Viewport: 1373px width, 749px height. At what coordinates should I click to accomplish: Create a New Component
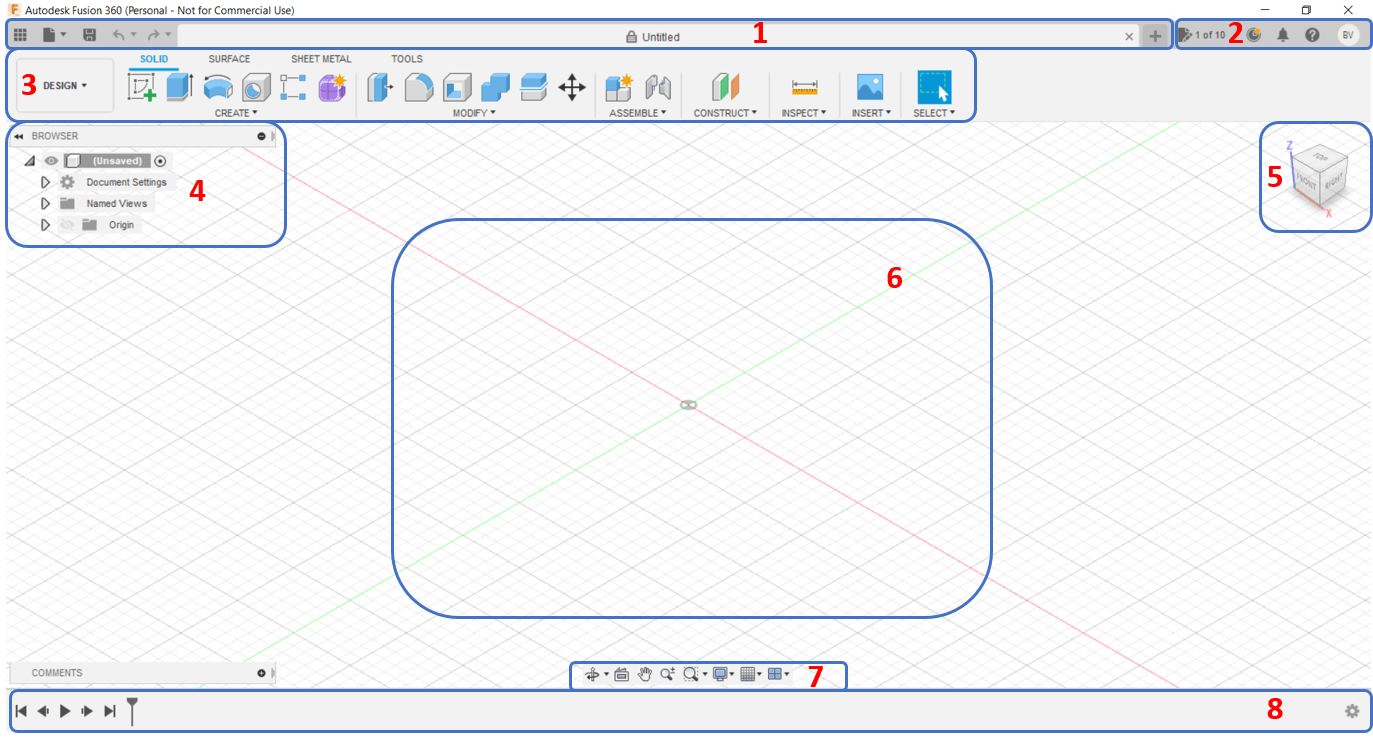(x=619, y=88)
